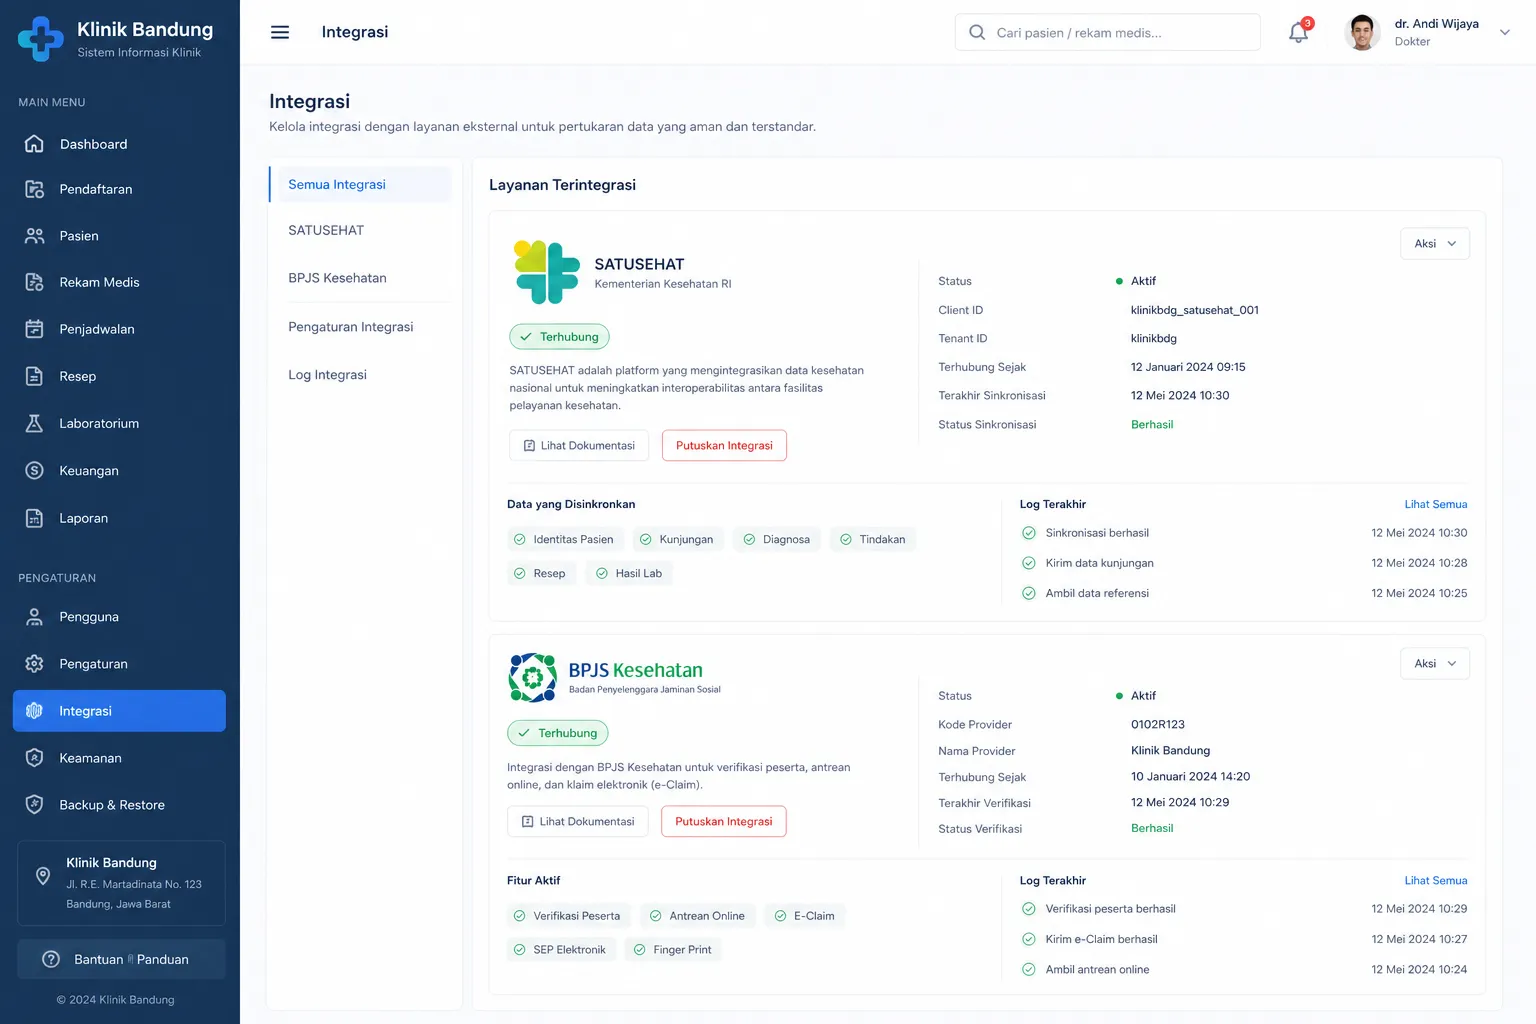Open the Pengaturan Integrasi tab
Image resolution: width=1536 pixels, height=1024 pixels.
tap(361, 327)
